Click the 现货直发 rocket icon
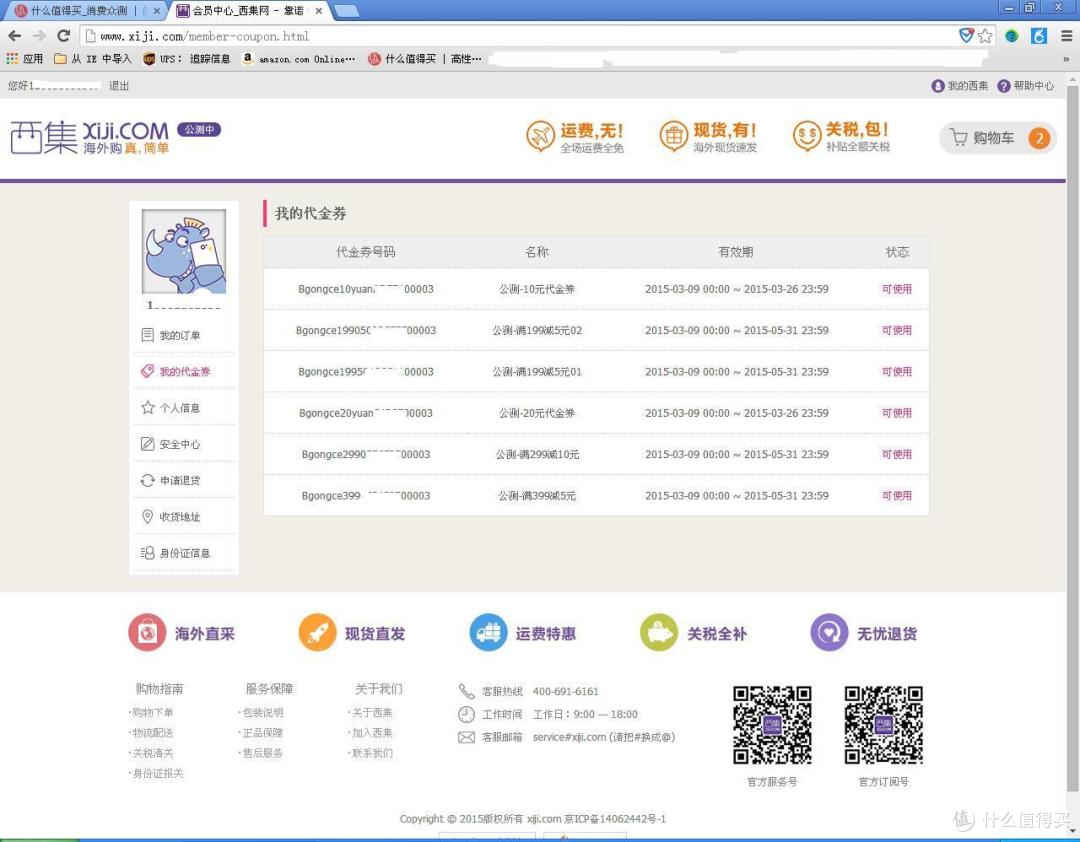Viewport: 1080px width, 842px height. coord(318,632)
